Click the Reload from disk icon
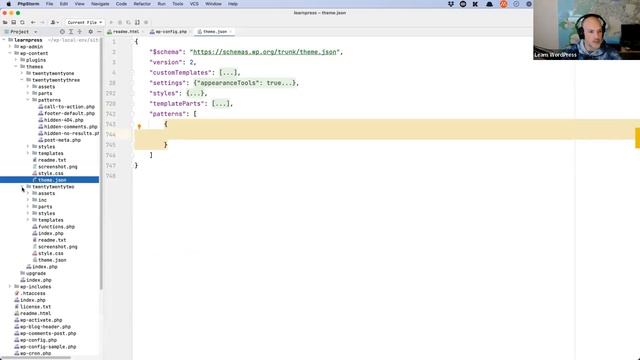 (22, 22)
